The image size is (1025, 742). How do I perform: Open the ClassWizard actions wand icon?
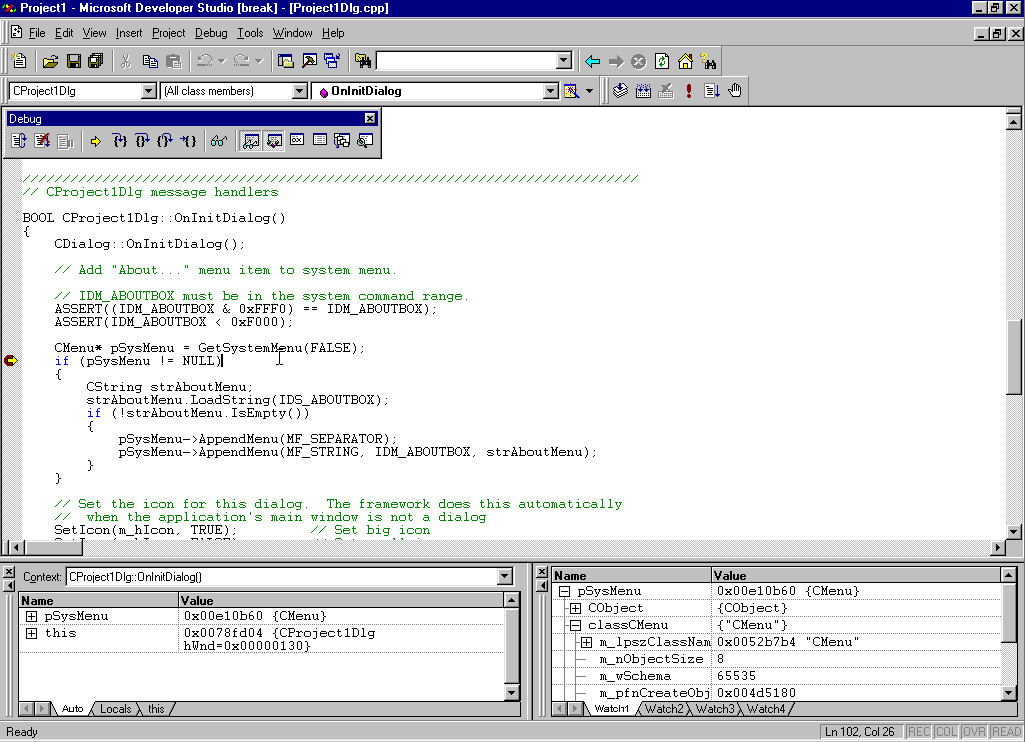(571, 91)
